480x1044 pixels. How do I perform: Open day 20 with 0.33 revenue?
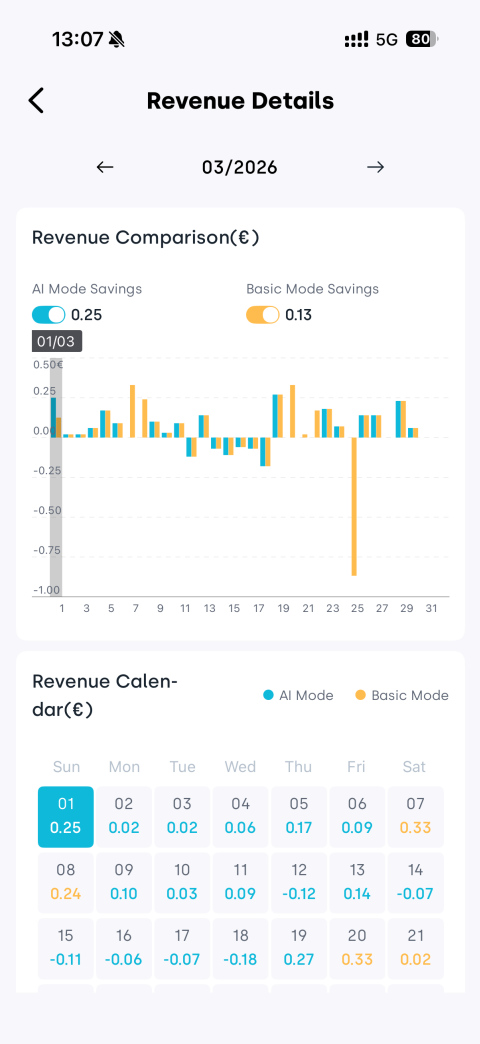357,947
